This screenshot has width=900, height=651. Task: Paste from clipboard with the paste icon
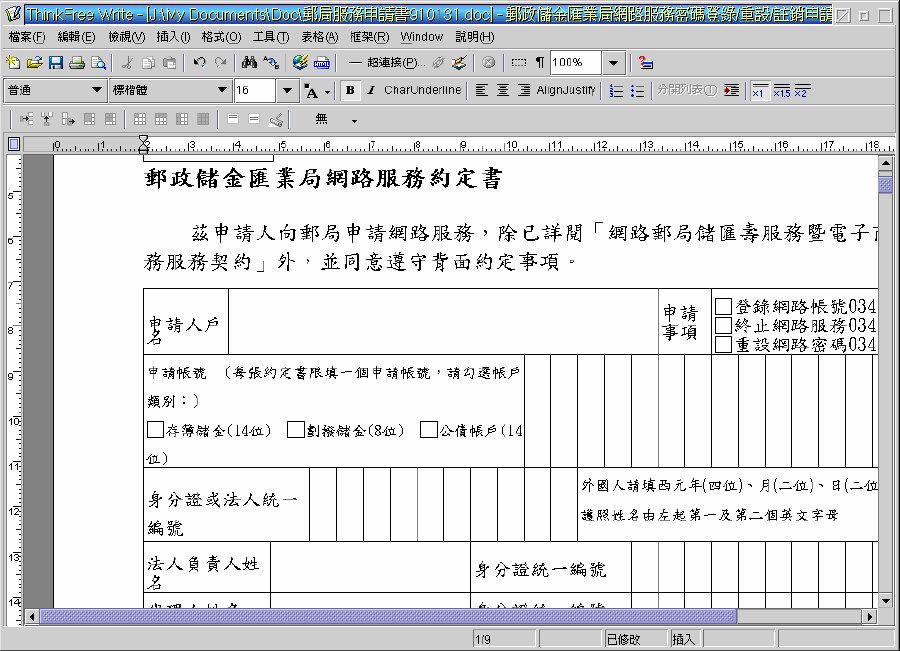tap(169, 62)
